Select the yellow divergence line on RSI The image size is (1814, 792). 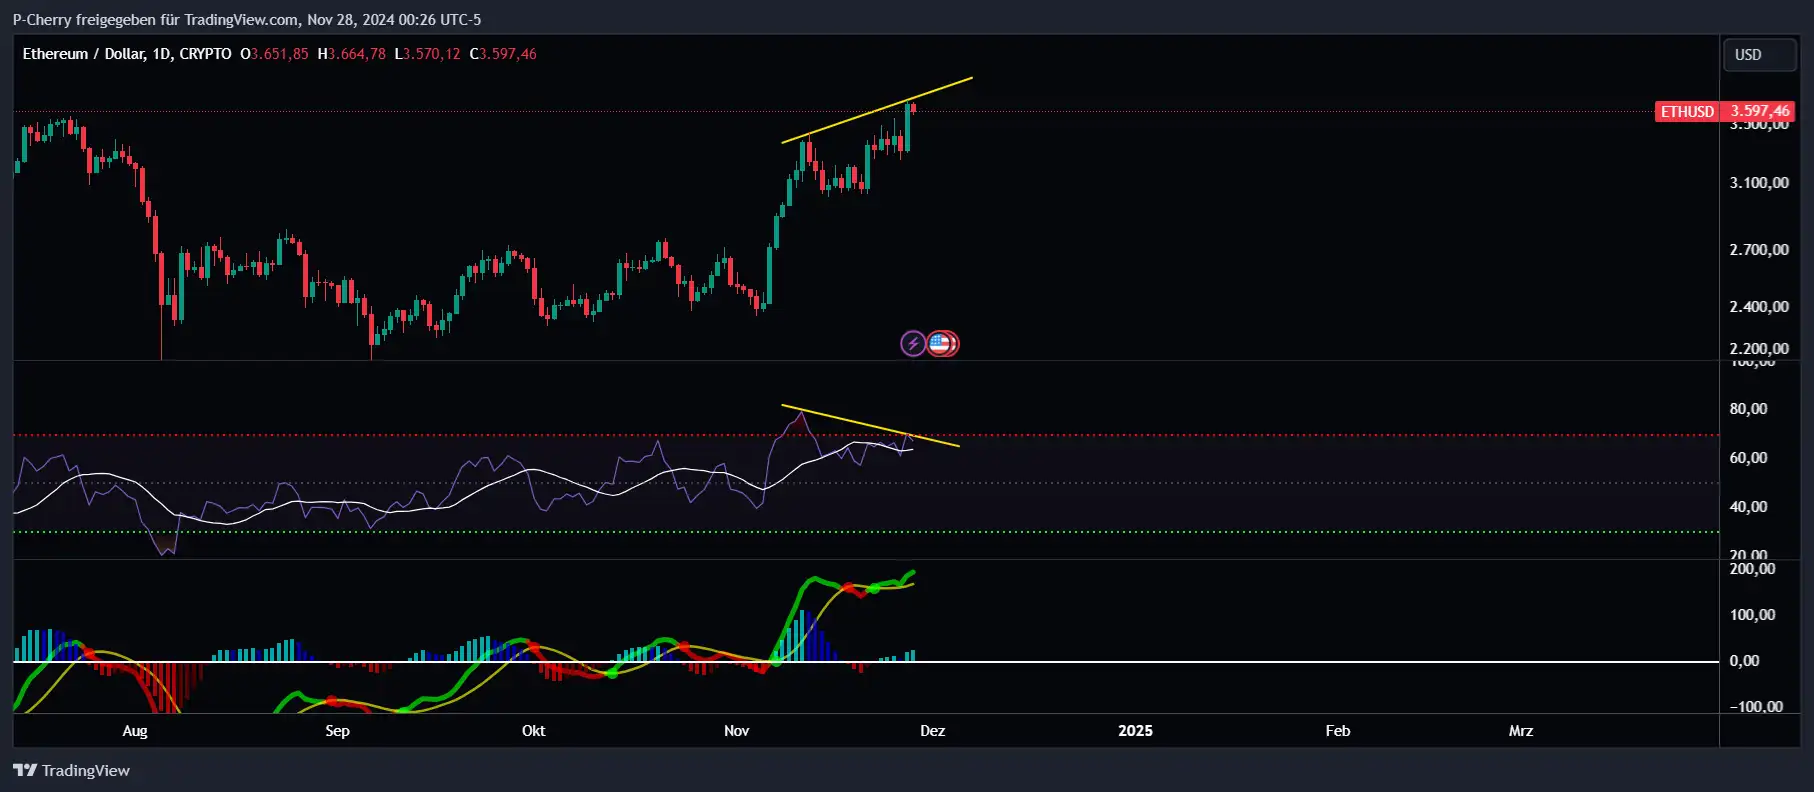click(870, 425)
